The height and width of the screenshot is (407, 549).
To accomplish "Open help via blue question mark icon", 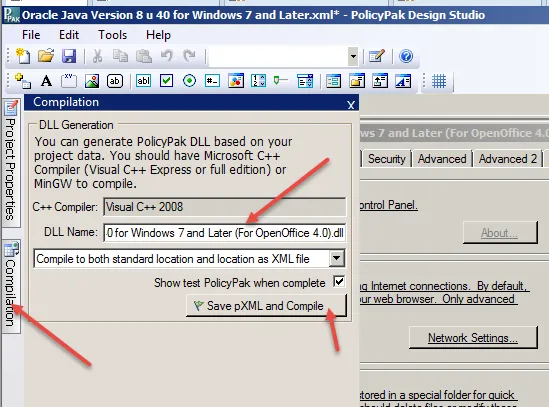I will click(406, 56).
